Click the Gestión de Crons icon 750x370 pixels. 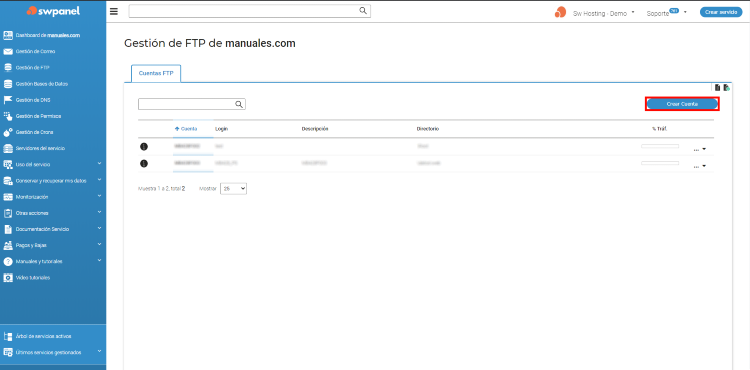click(x=8, y=132)
